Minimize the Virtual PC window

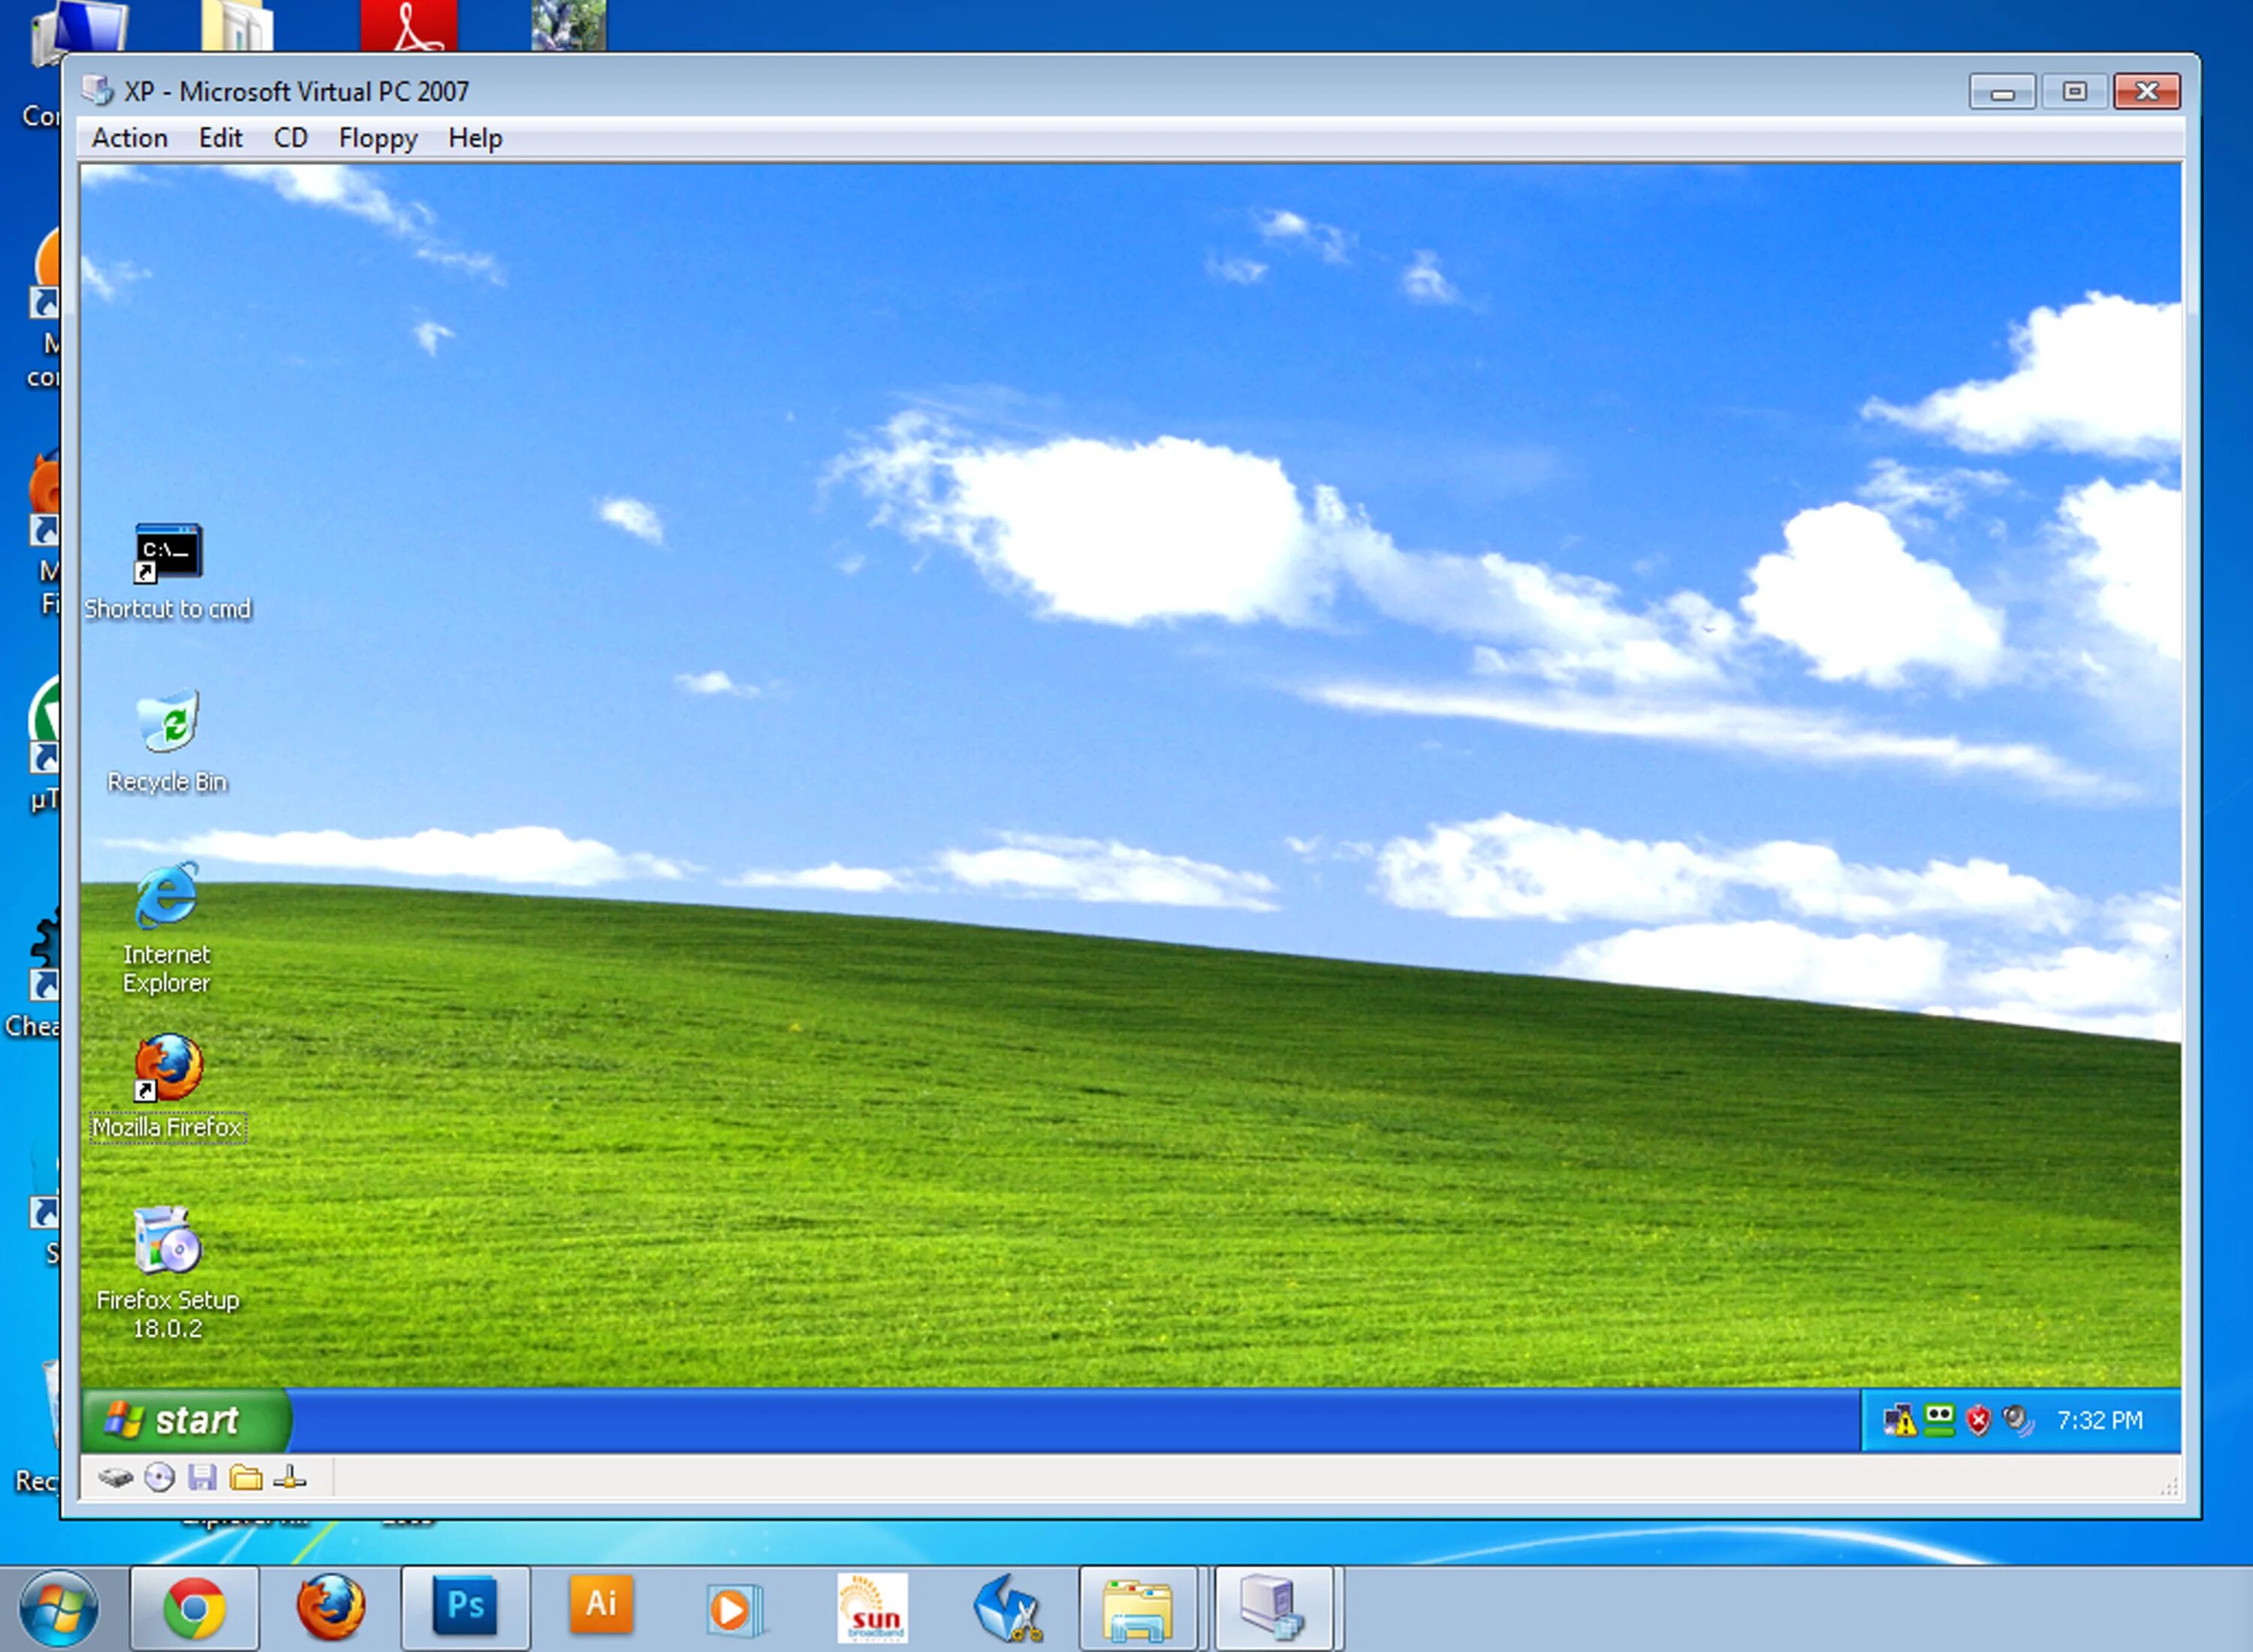click(2002, 91)
